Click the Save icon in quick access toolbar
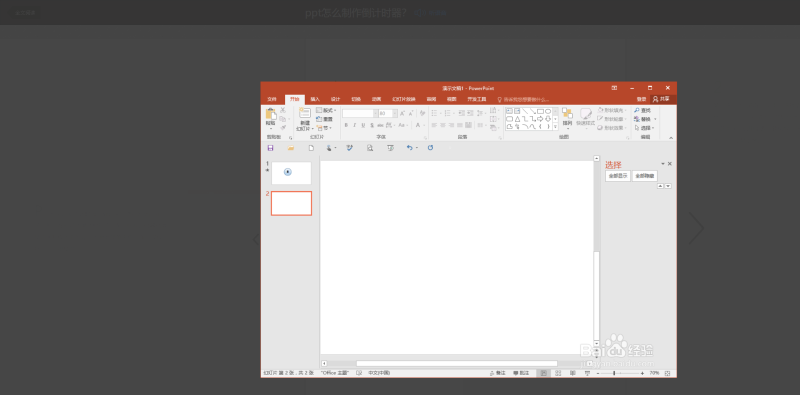 270,148
